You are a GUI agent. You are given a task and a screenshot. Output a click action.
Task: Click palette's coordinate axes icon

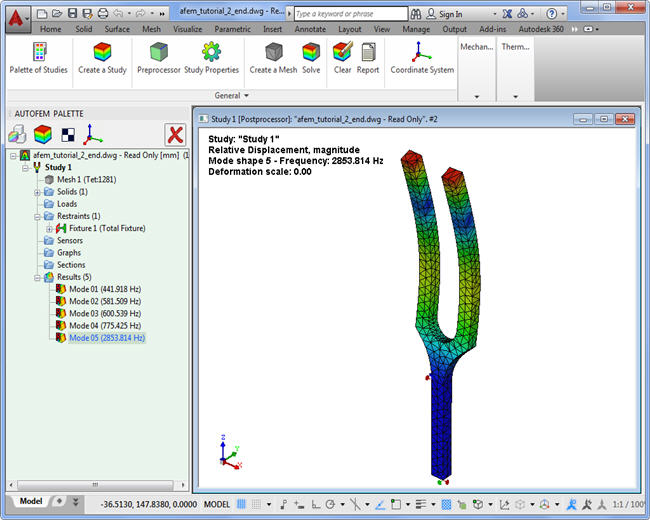(92, 135)
